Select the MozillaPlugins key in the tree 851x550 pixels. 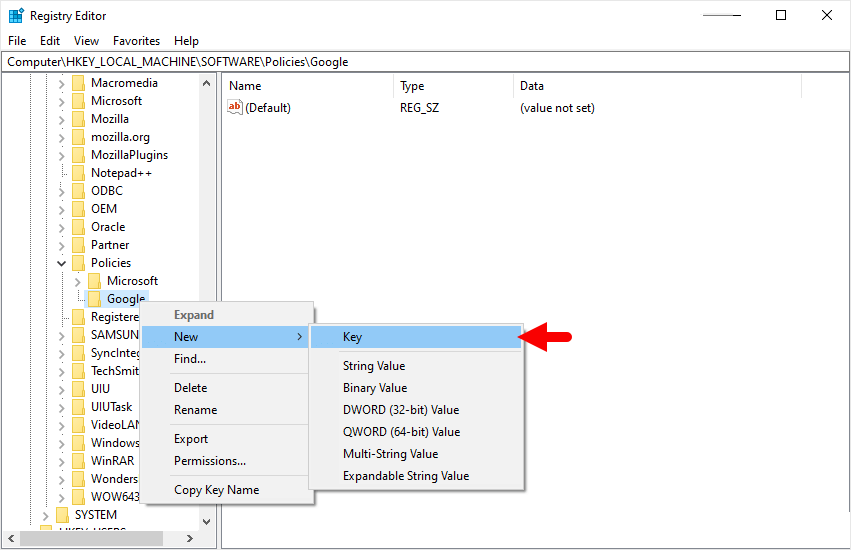pos(129,155)
